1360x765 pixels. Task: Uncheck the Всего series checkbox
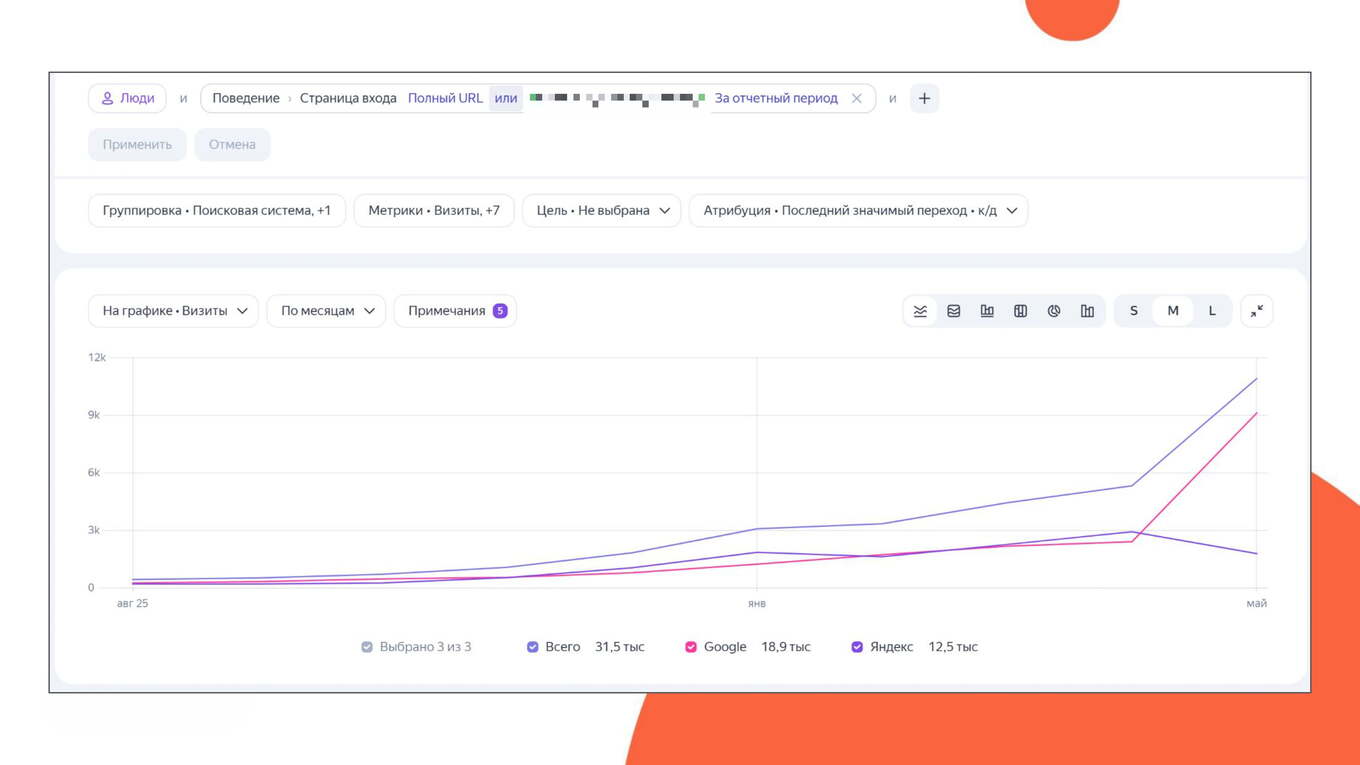coord(533,647)
